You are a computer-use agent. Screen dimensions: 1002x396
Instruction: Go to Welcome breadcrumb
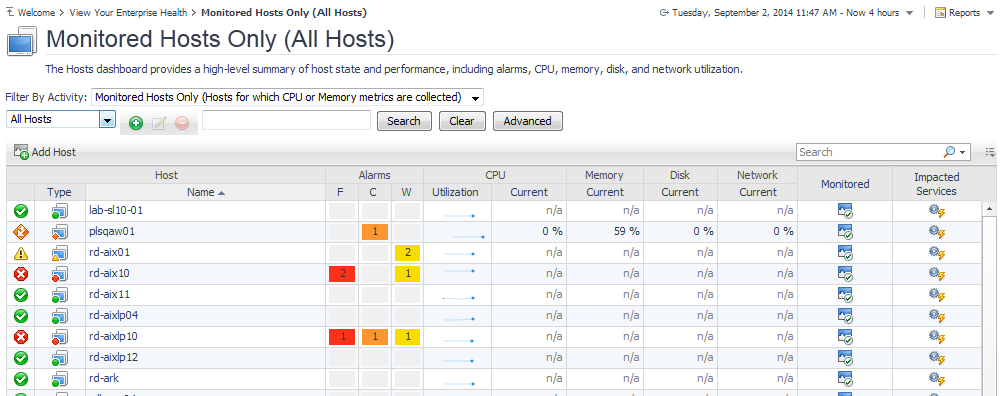[x=36, y=13]
